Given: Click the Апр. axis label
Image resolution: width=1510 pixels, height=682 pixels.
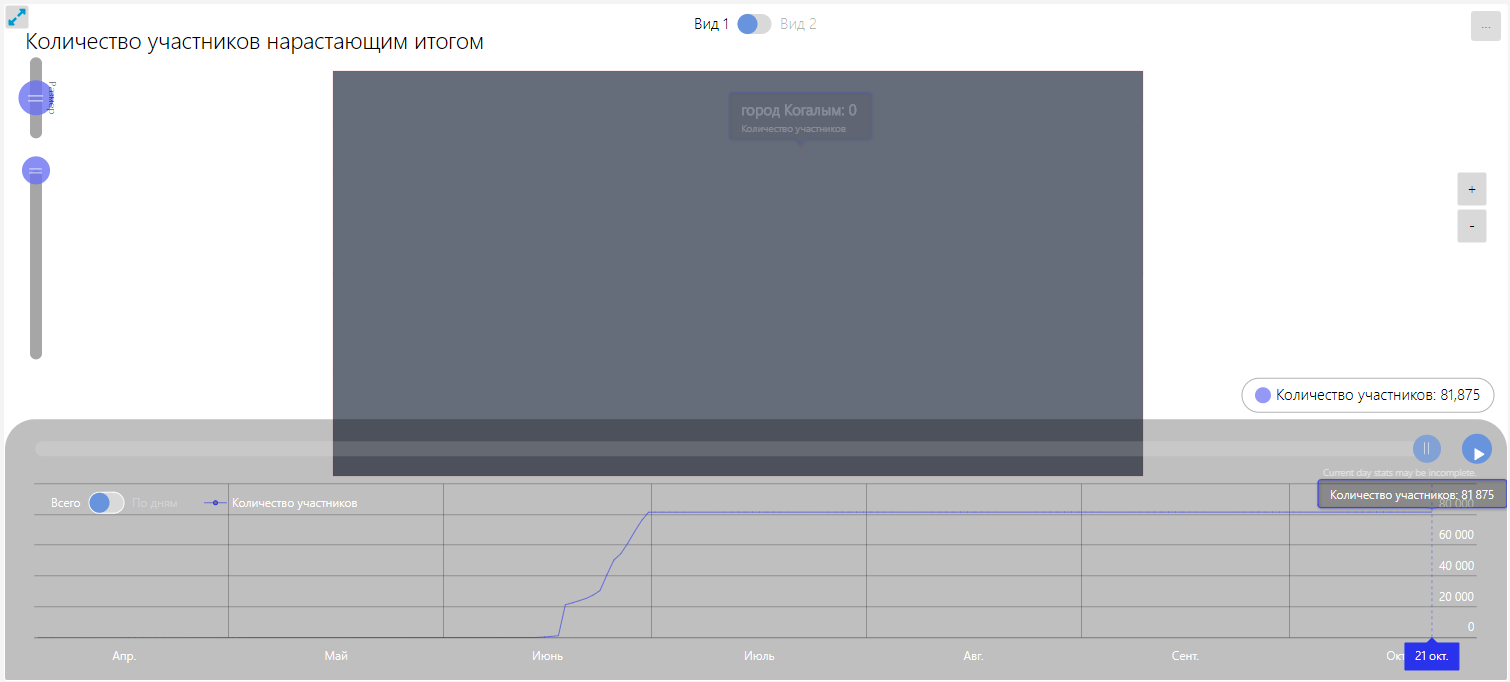Looking at the screenshot, I should coord(124,656).
